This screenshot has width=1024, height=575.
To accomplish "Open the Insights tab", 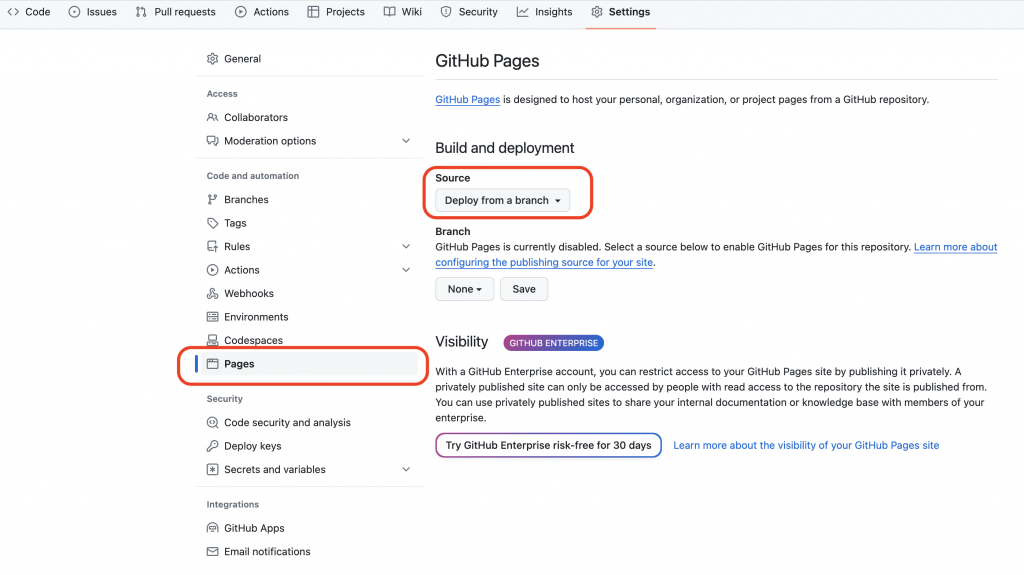I will [x=544, y=12].
